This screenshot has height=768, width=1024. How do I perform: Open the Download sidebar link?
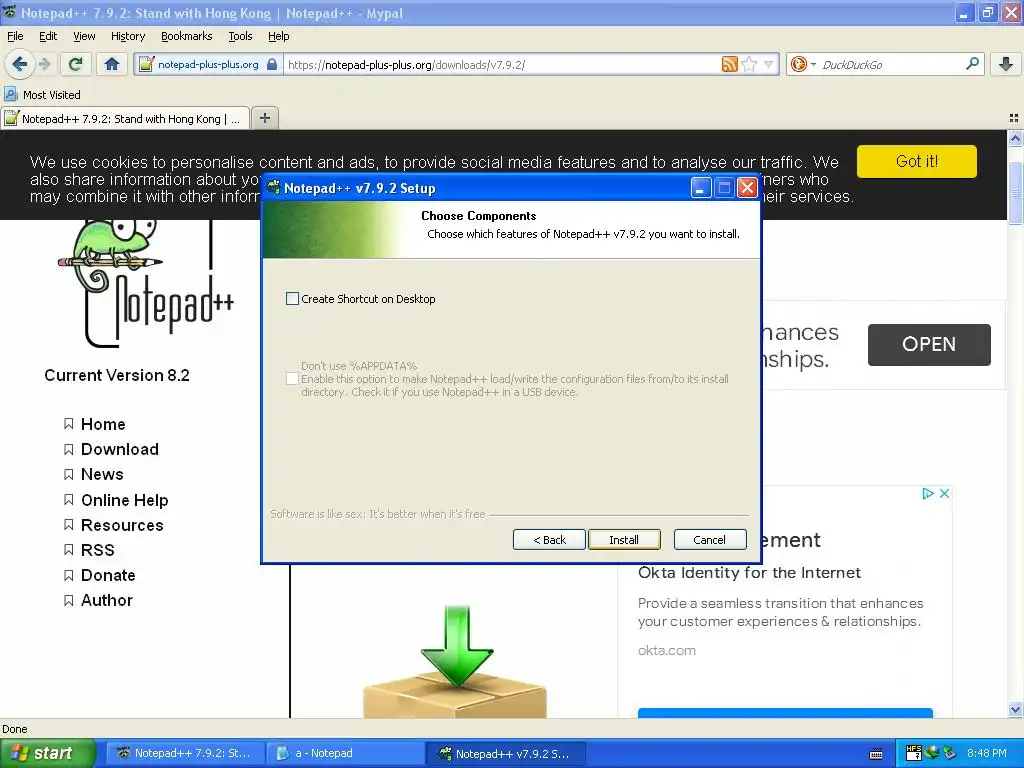point(120,449)
